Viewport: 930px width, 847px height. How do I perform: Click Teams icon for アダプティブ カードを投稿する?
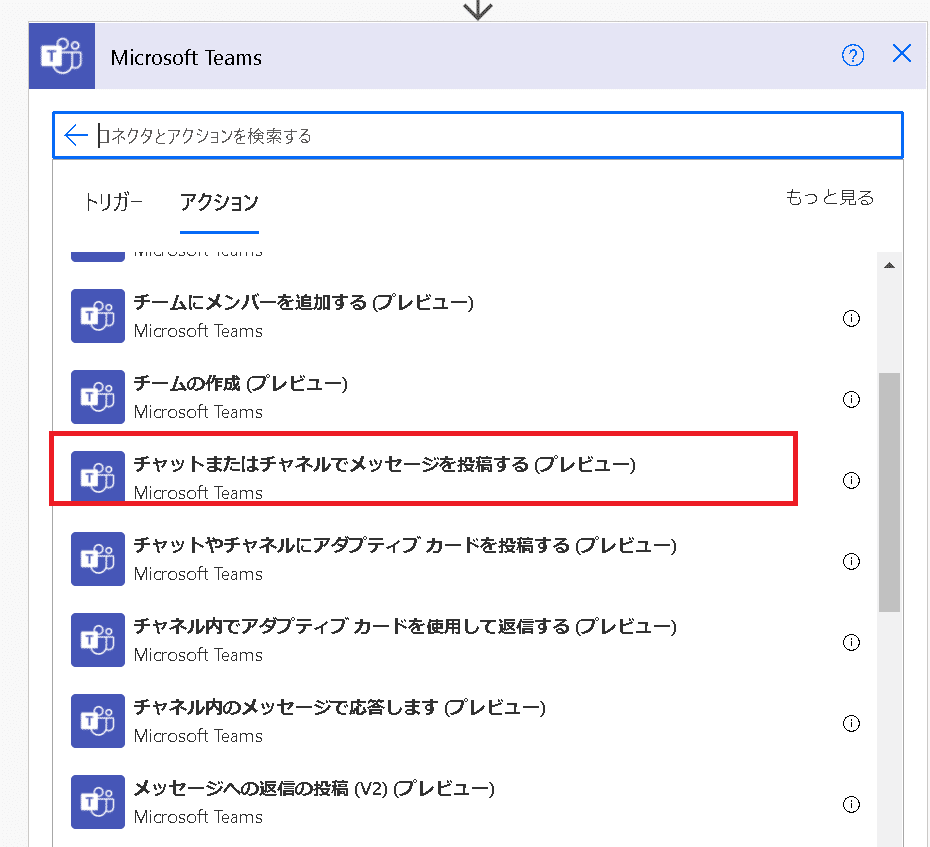(x=98, y=559)
